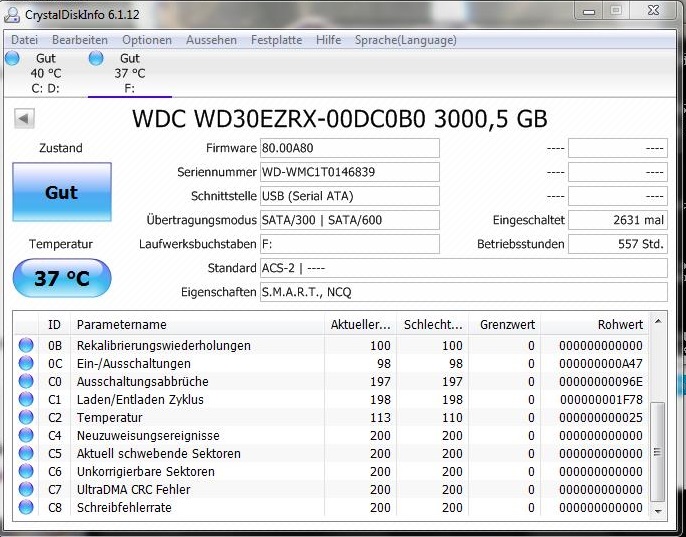Click the scrollbar down arrow
The width and height of the screenshot is (686, 537).
pyautogui.click(x=658, y=510)
